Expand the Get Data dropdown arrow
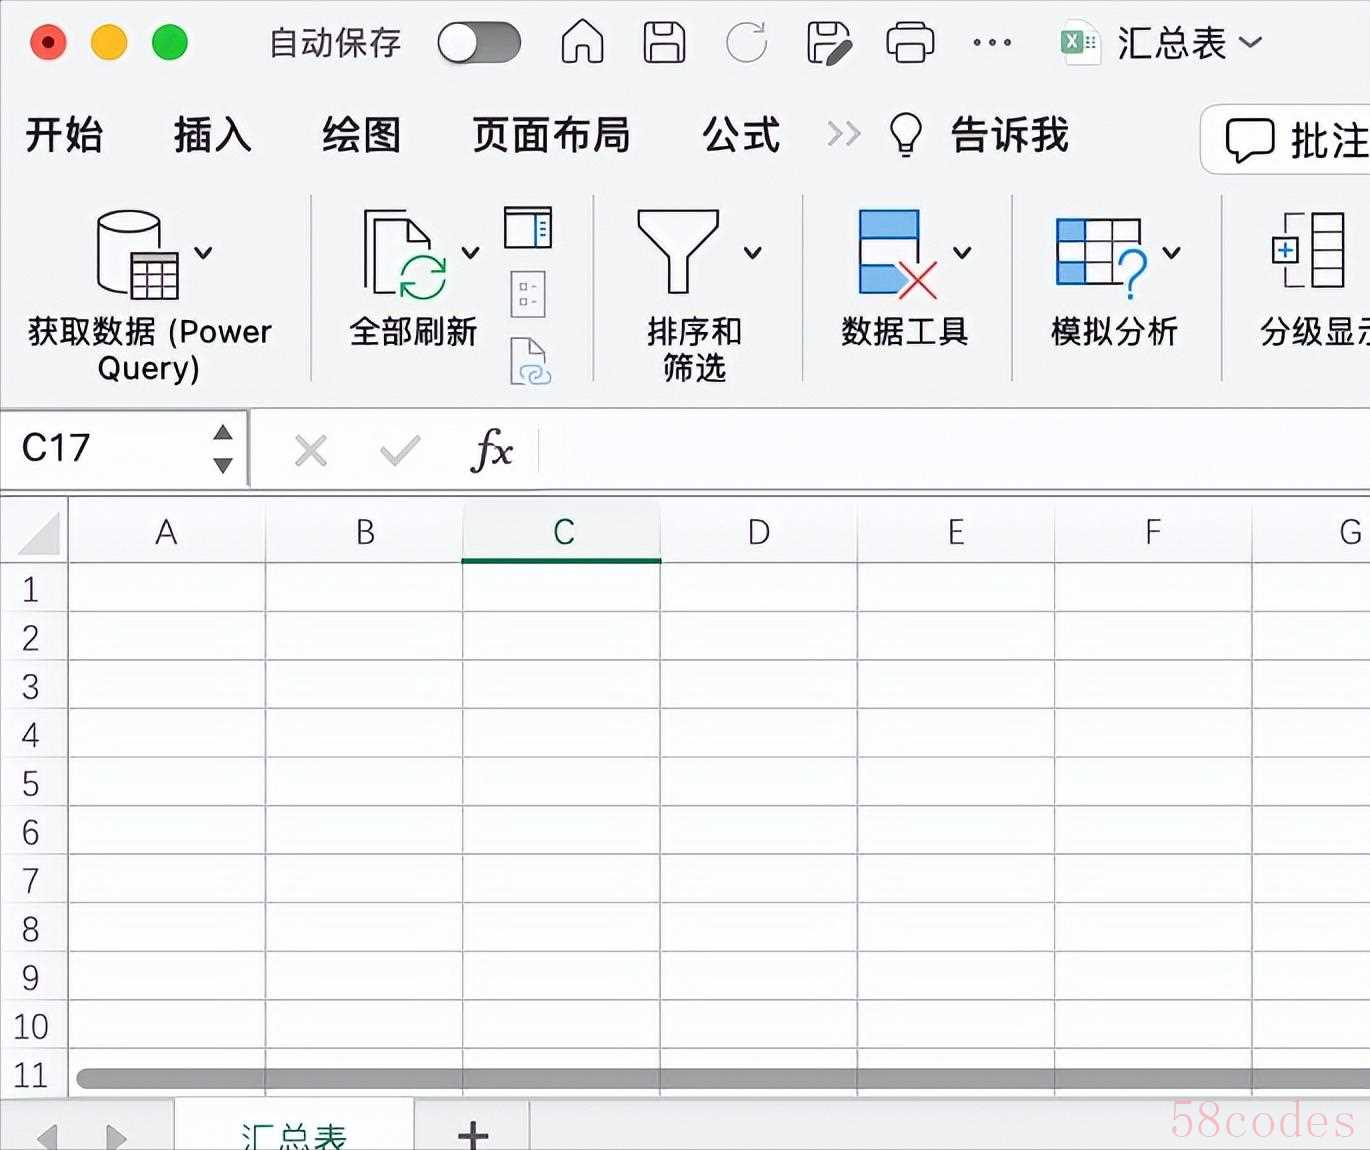This screenshot has height=1150, width=1370. 203,252
